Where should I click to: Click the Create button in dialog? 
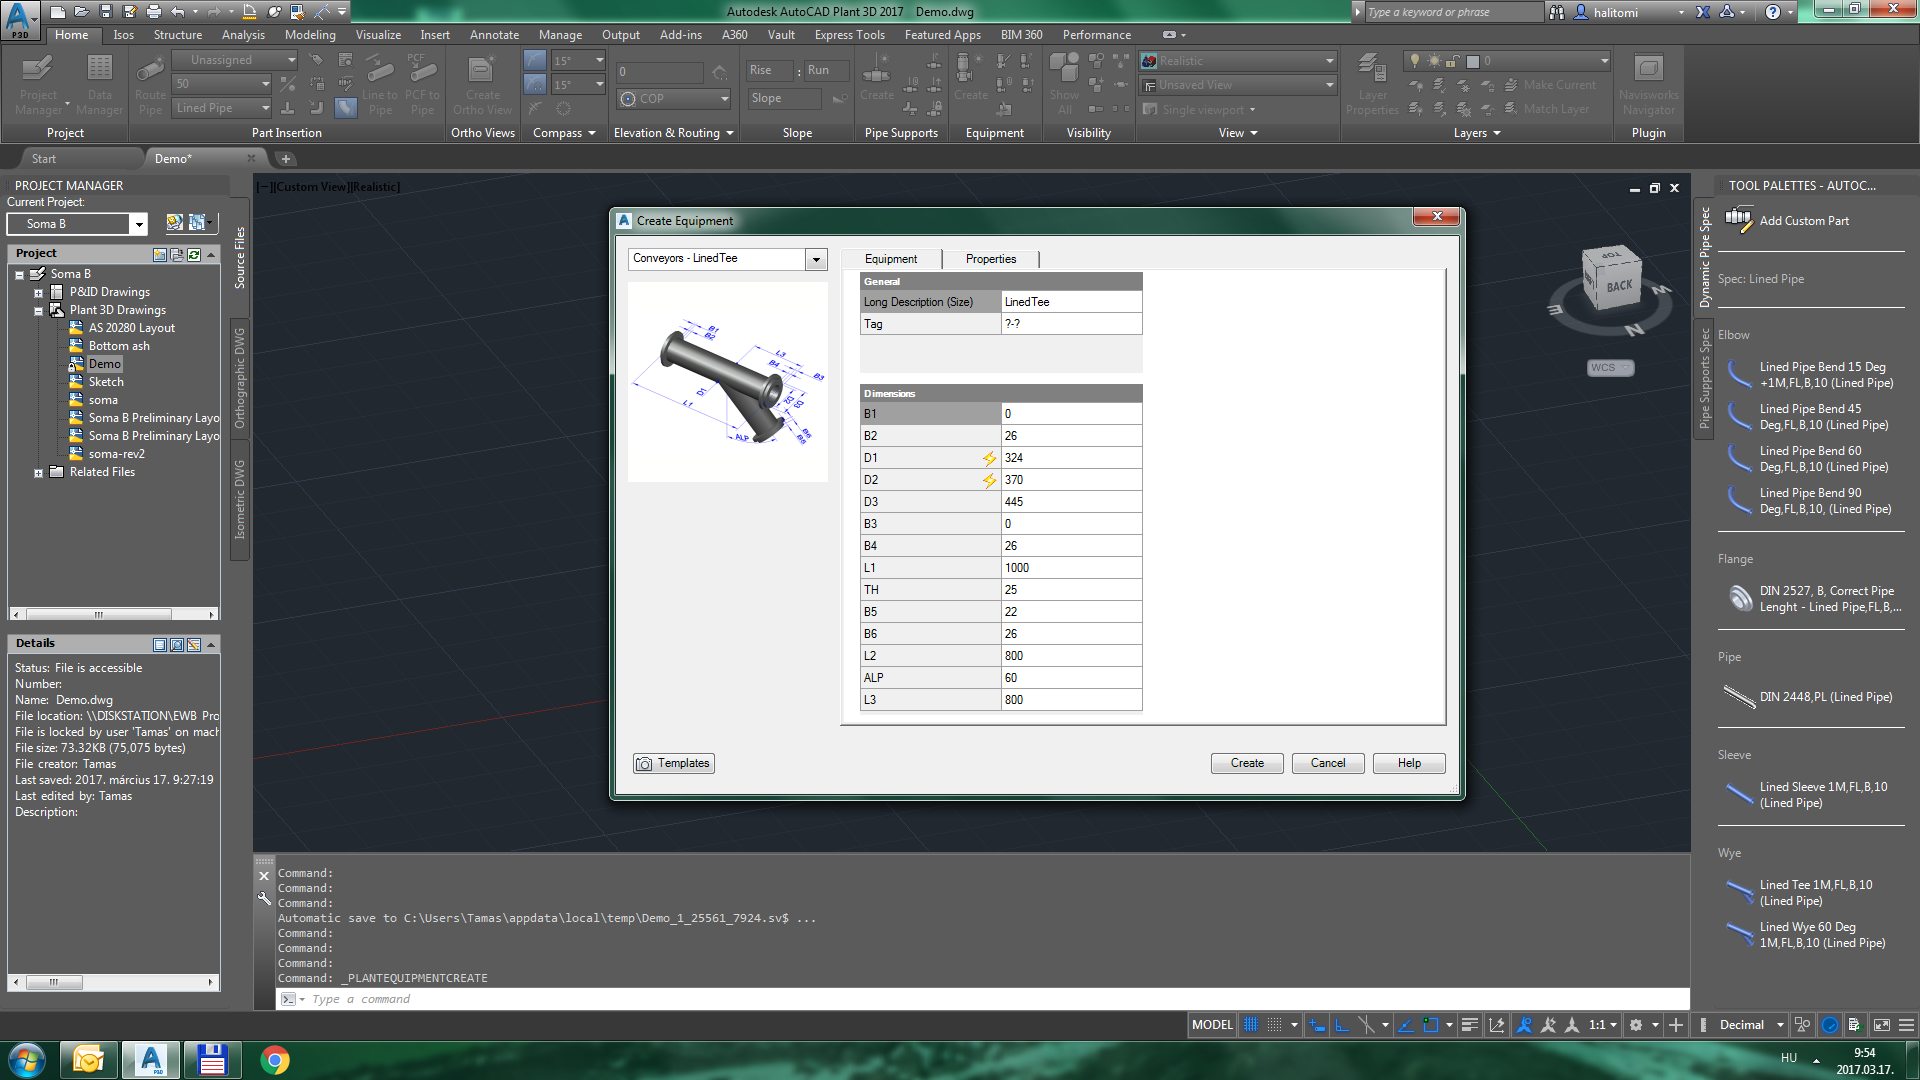1246,763
